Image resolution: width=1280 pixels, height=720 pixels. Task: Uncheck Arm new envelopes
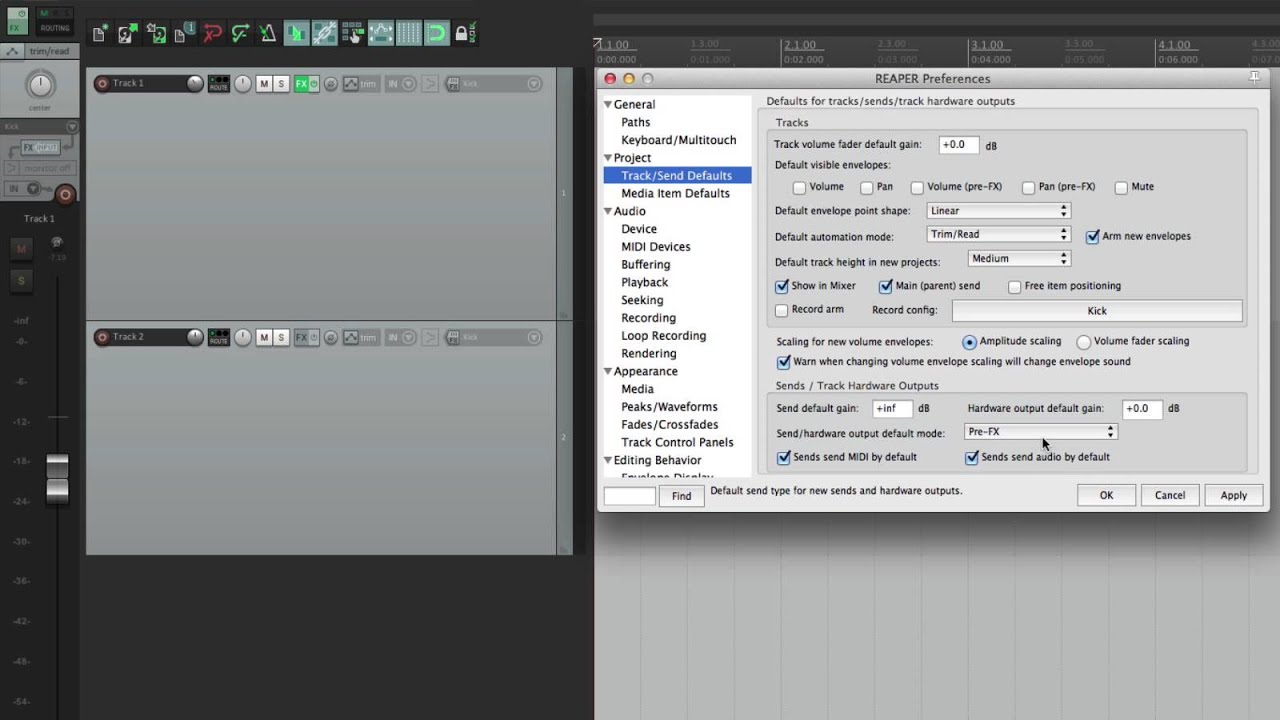[x=1092, y=237]
